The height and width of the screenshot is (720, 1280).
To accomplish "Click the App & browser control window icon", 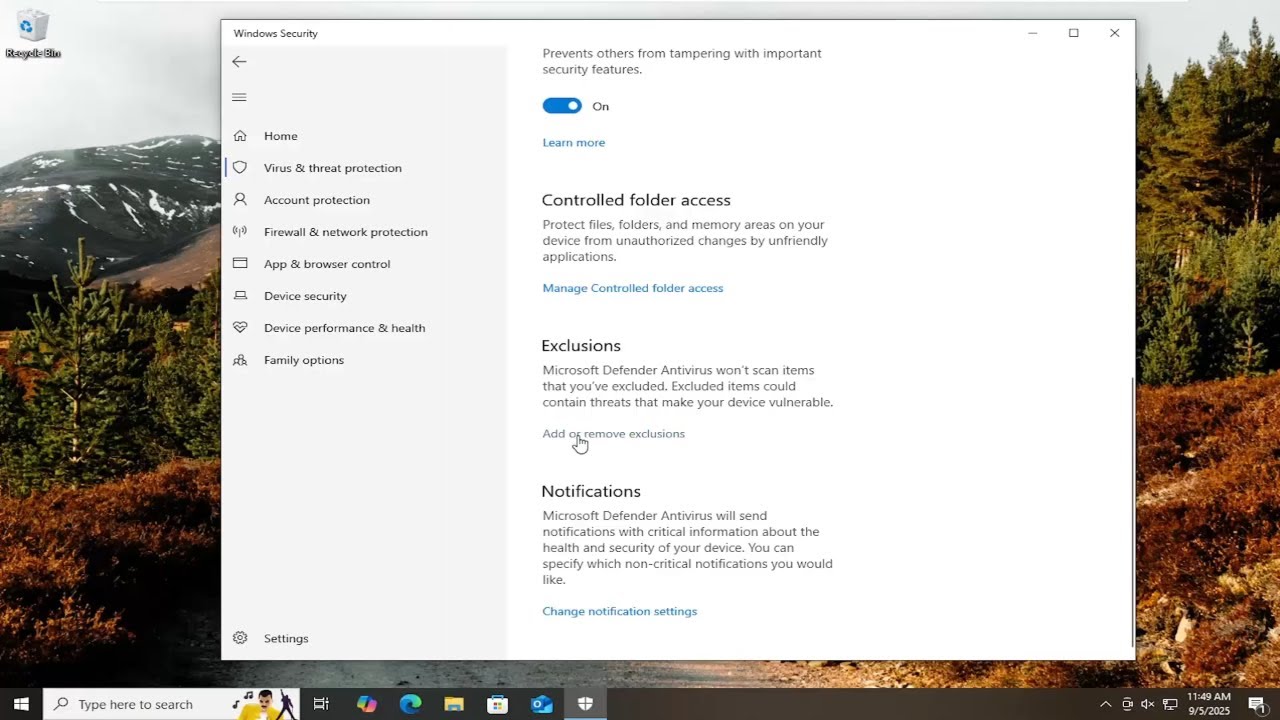I will (240, 264).
